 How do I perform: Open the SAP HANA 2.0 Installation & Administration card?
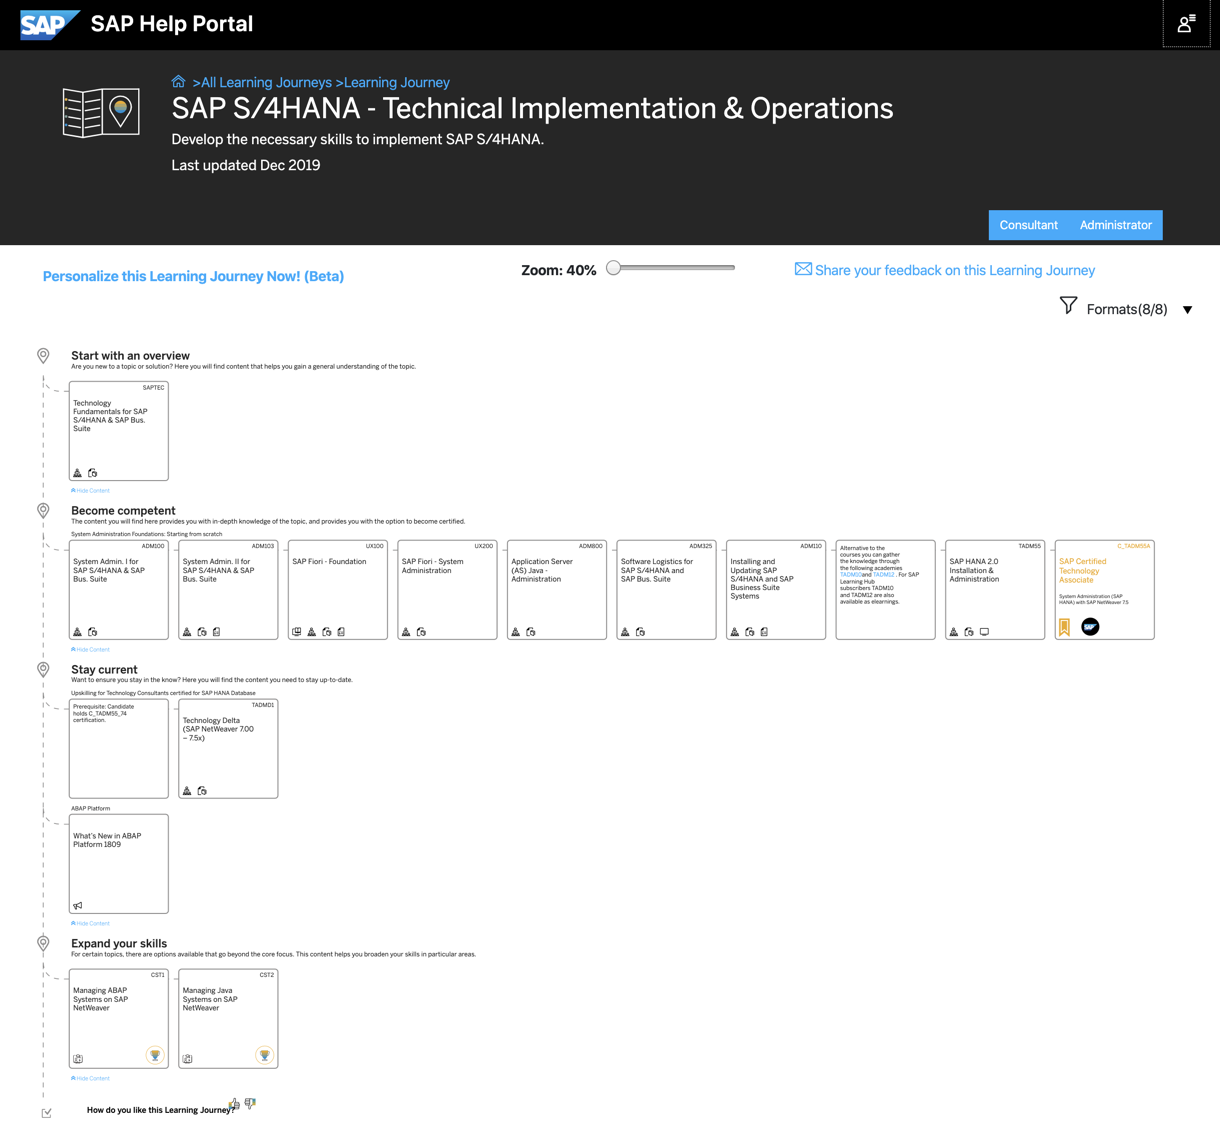994,589
